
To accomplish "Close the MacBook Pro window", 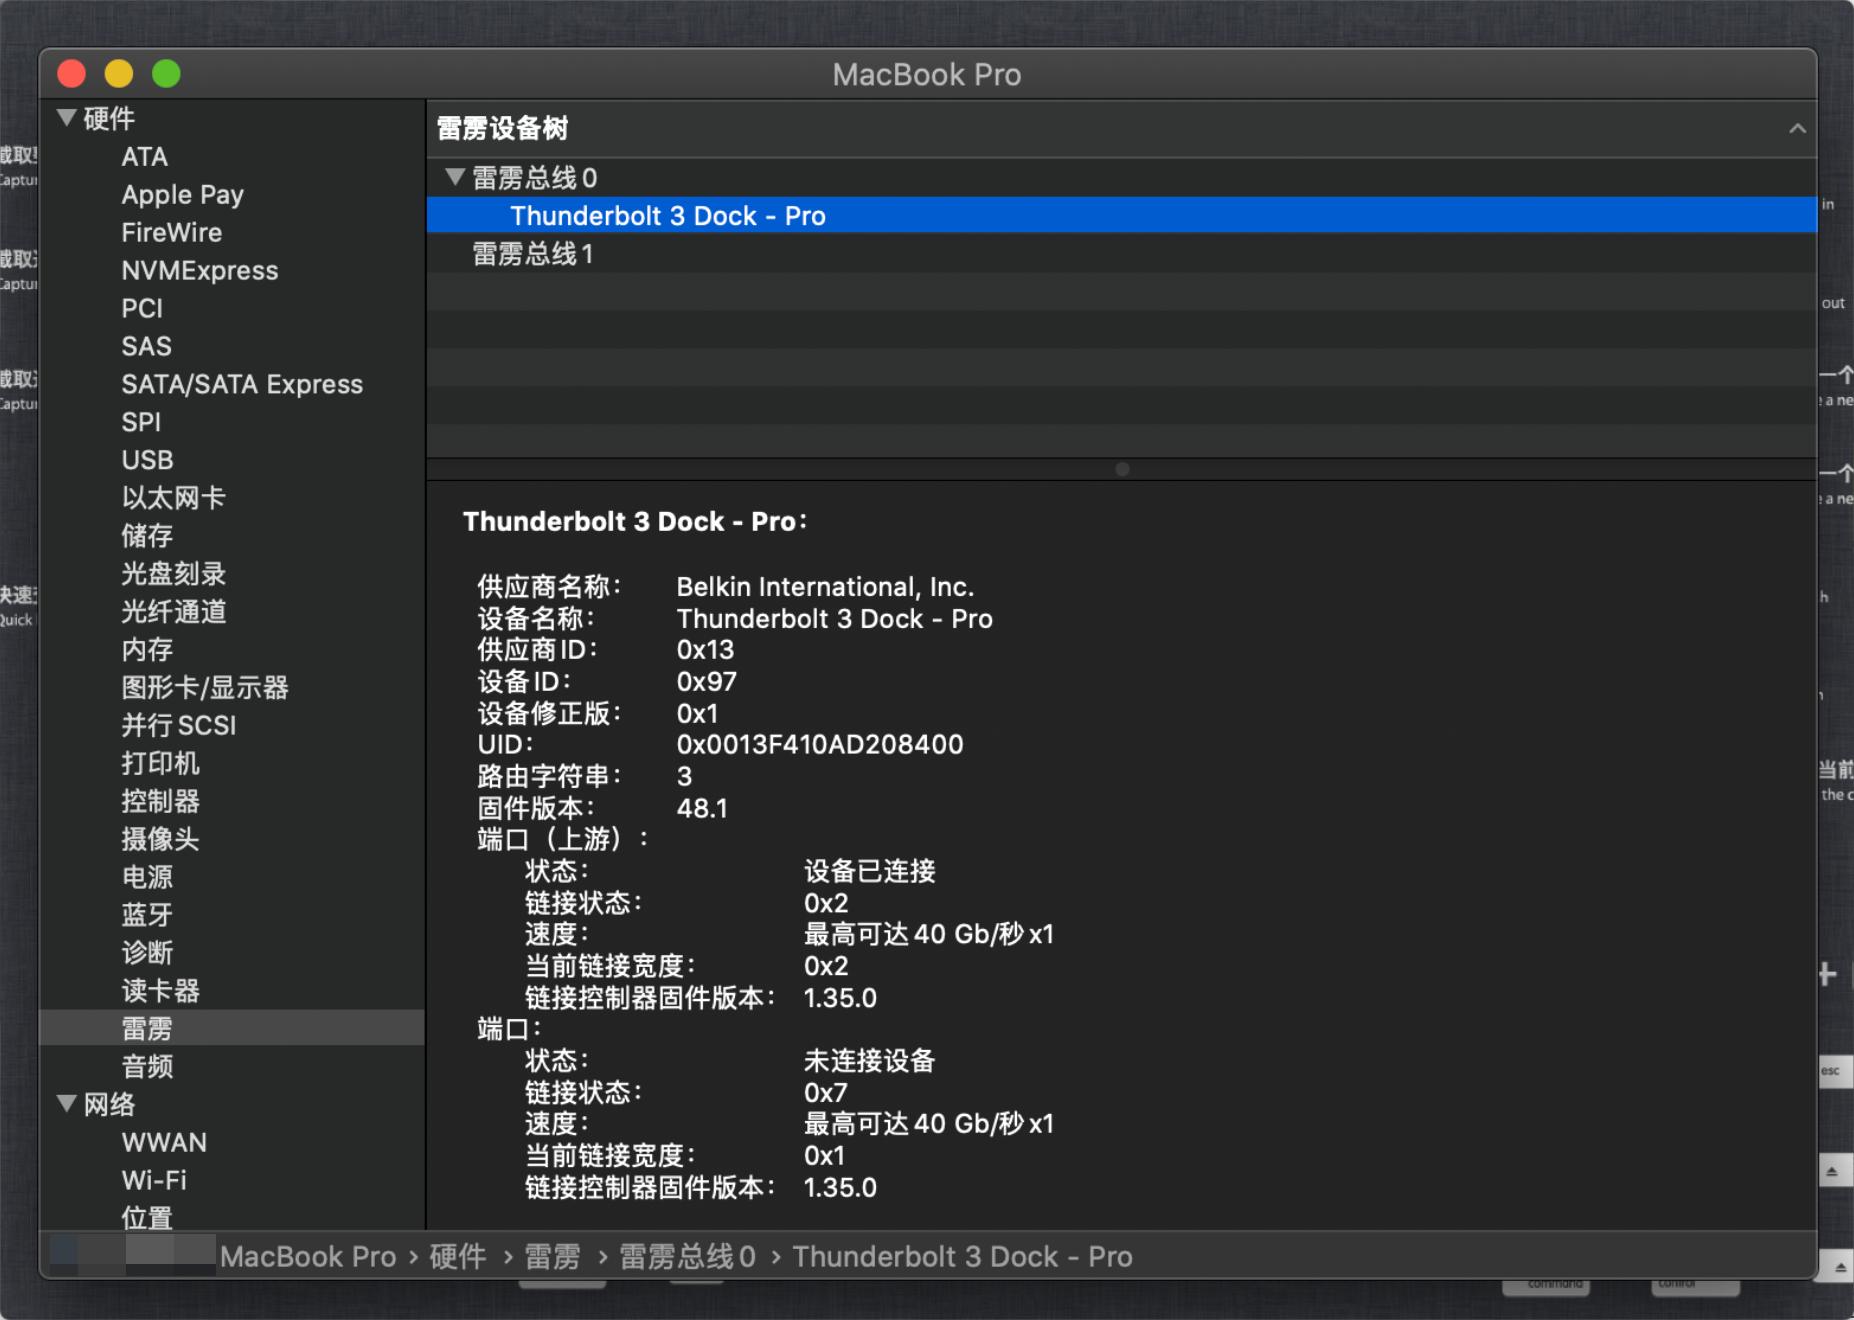I will [71, 74].
